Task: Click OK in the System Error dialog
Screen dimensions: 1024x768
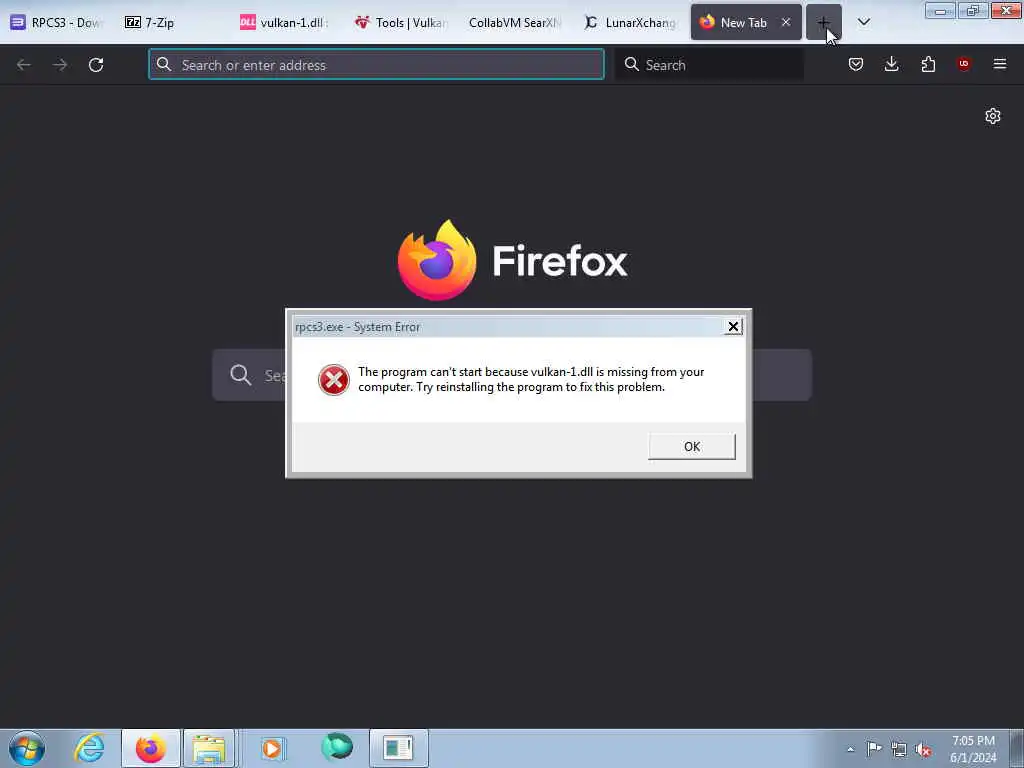Action: coord(692,447)
